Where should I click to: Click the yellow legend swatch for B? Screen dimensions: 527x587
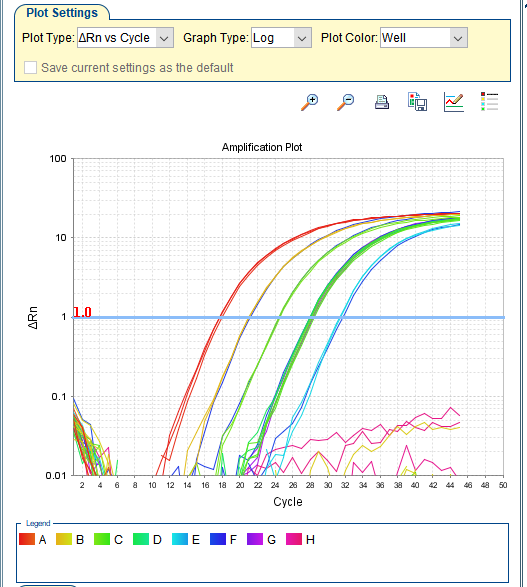coord(64,539)
